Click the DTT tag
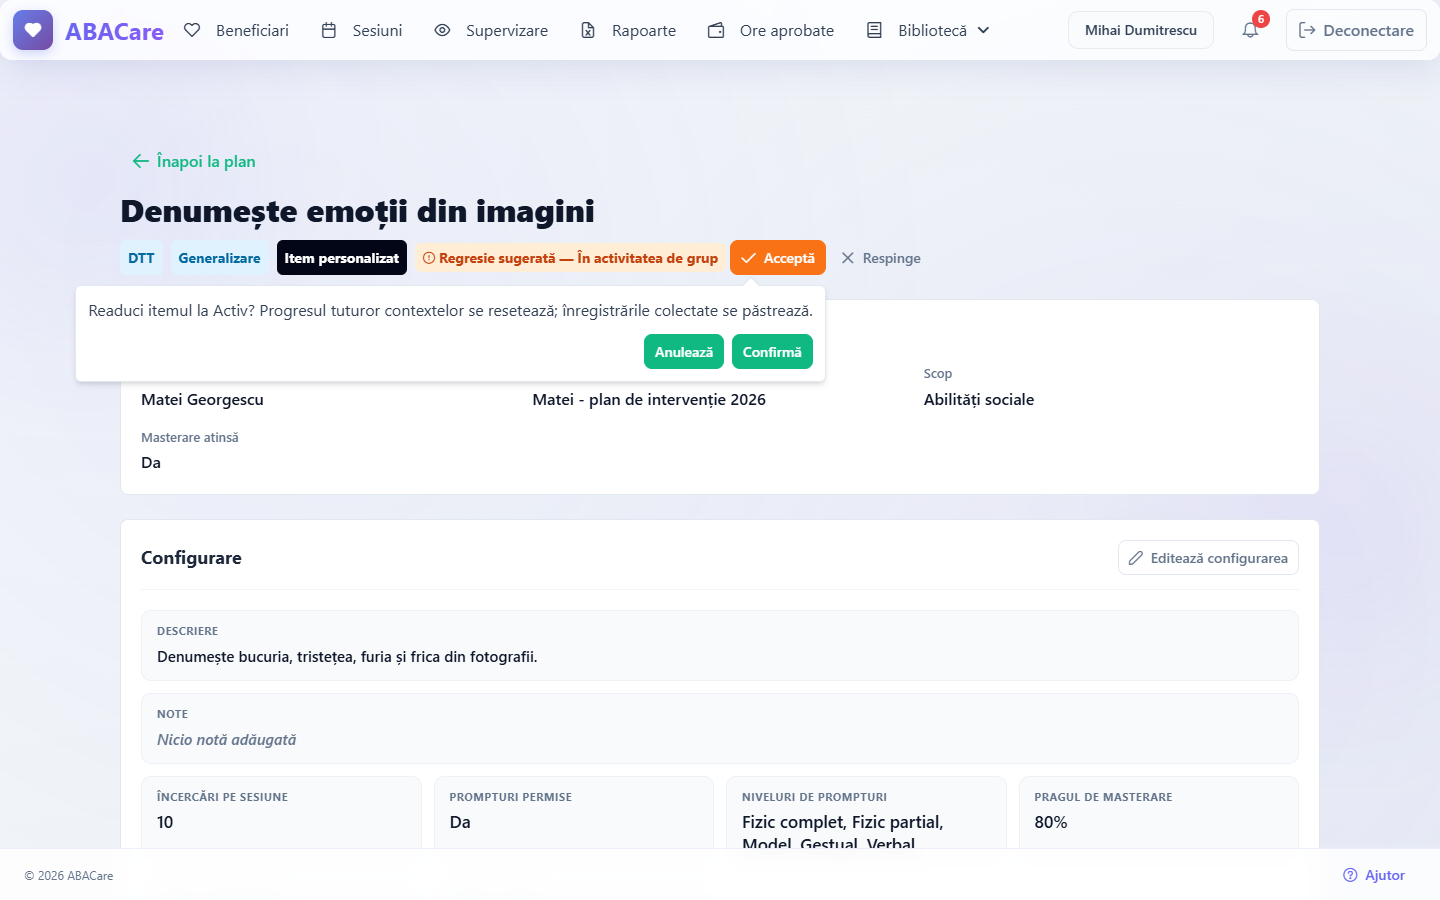The image size is (1440, 900). [141, 258]
